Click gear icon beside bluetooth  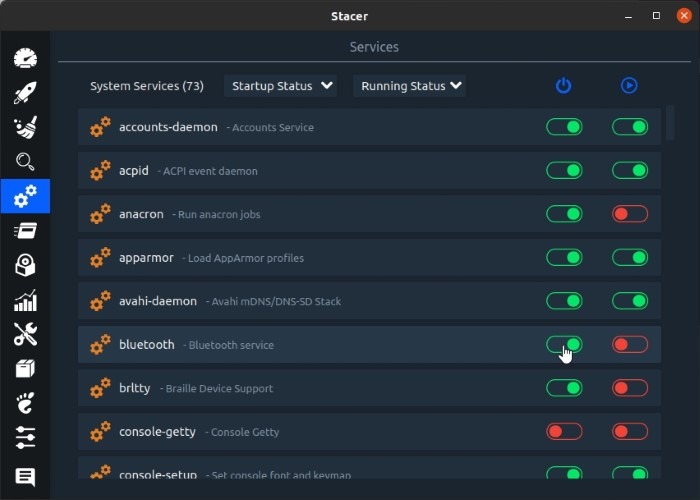[100, 345]
